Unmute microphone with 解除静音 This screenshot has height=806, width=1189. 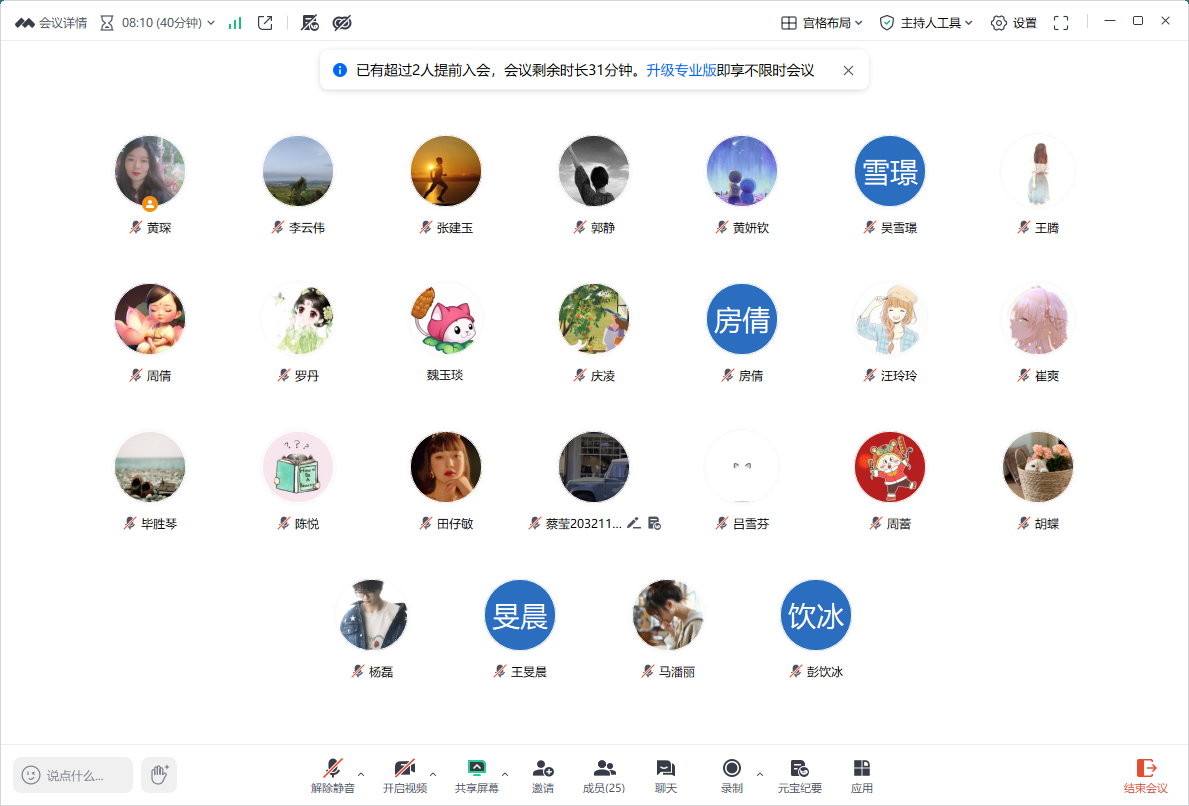pos(332,775)
